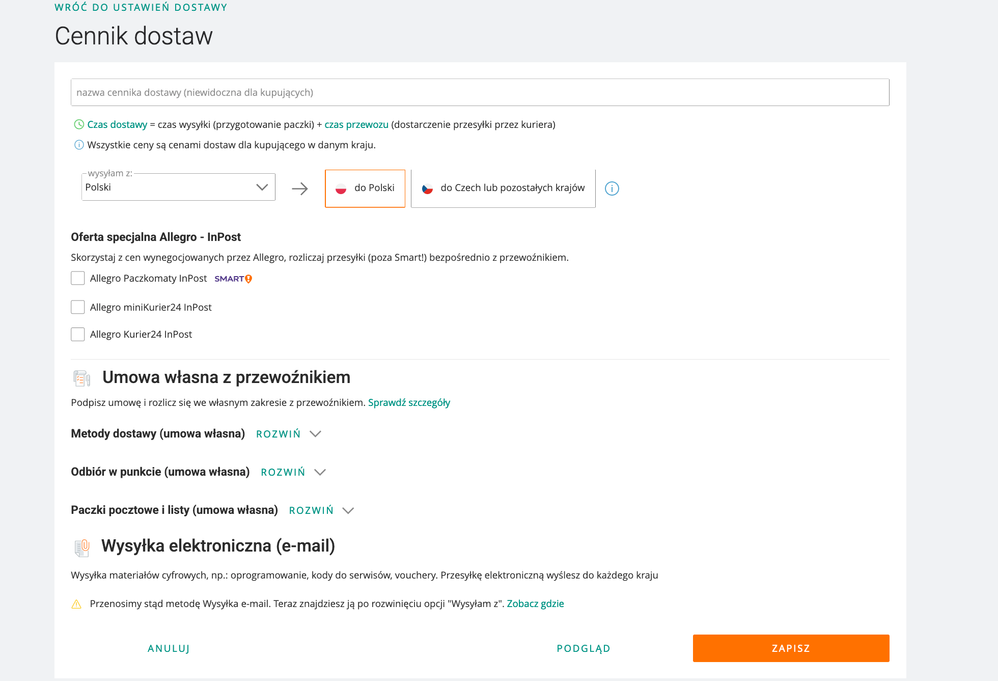
Task: Select the 'do Polski' tab
Action: (x=365, y=188)
